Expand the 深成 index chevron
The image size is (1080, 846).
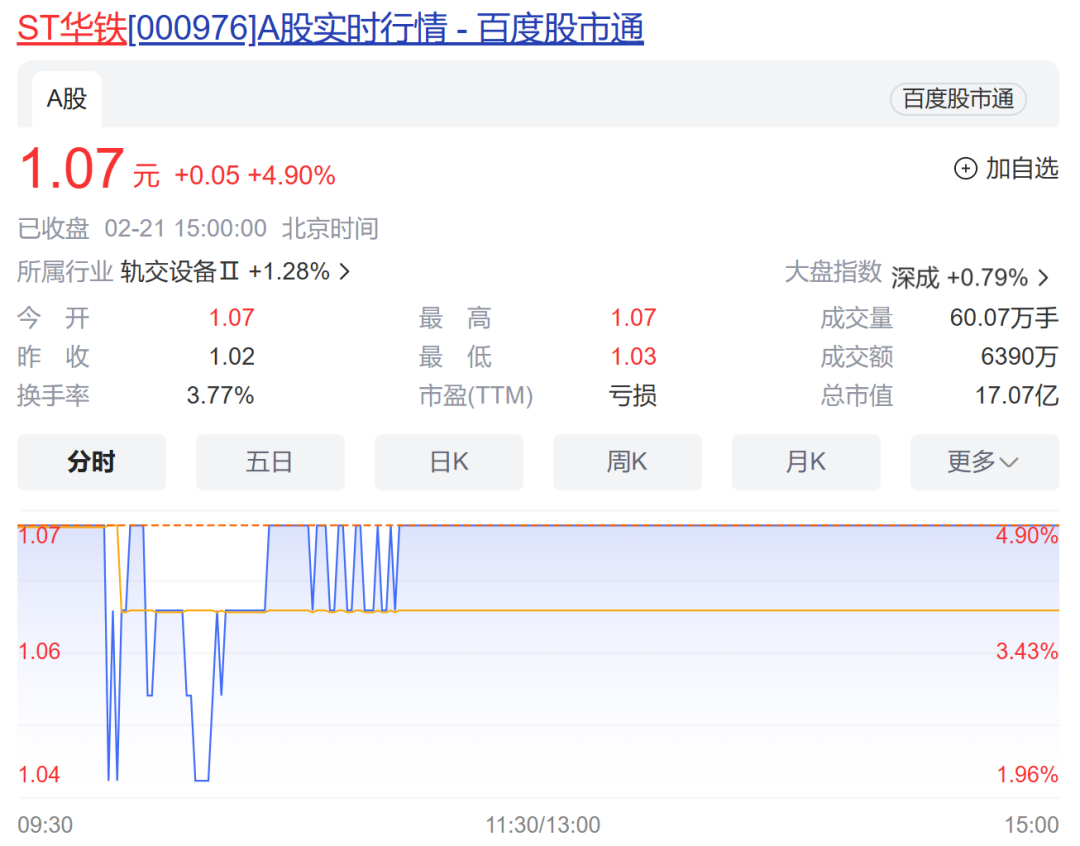pyautogui.click(x=1044, y=278)
